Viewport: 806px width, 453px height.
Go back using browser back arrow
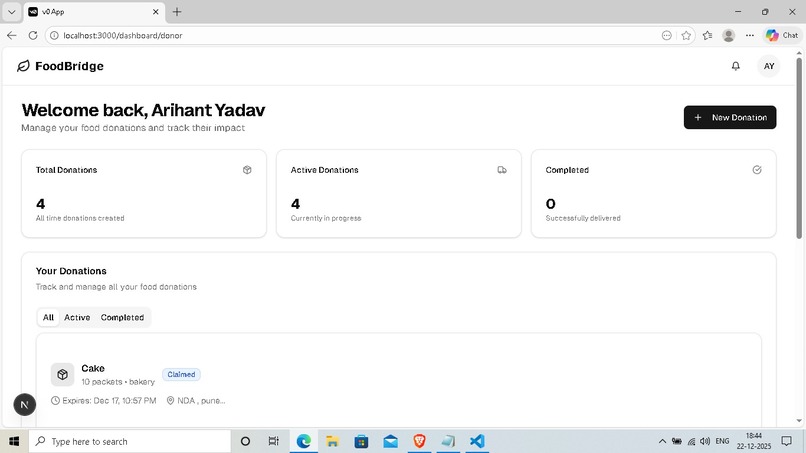click(12, 35)
